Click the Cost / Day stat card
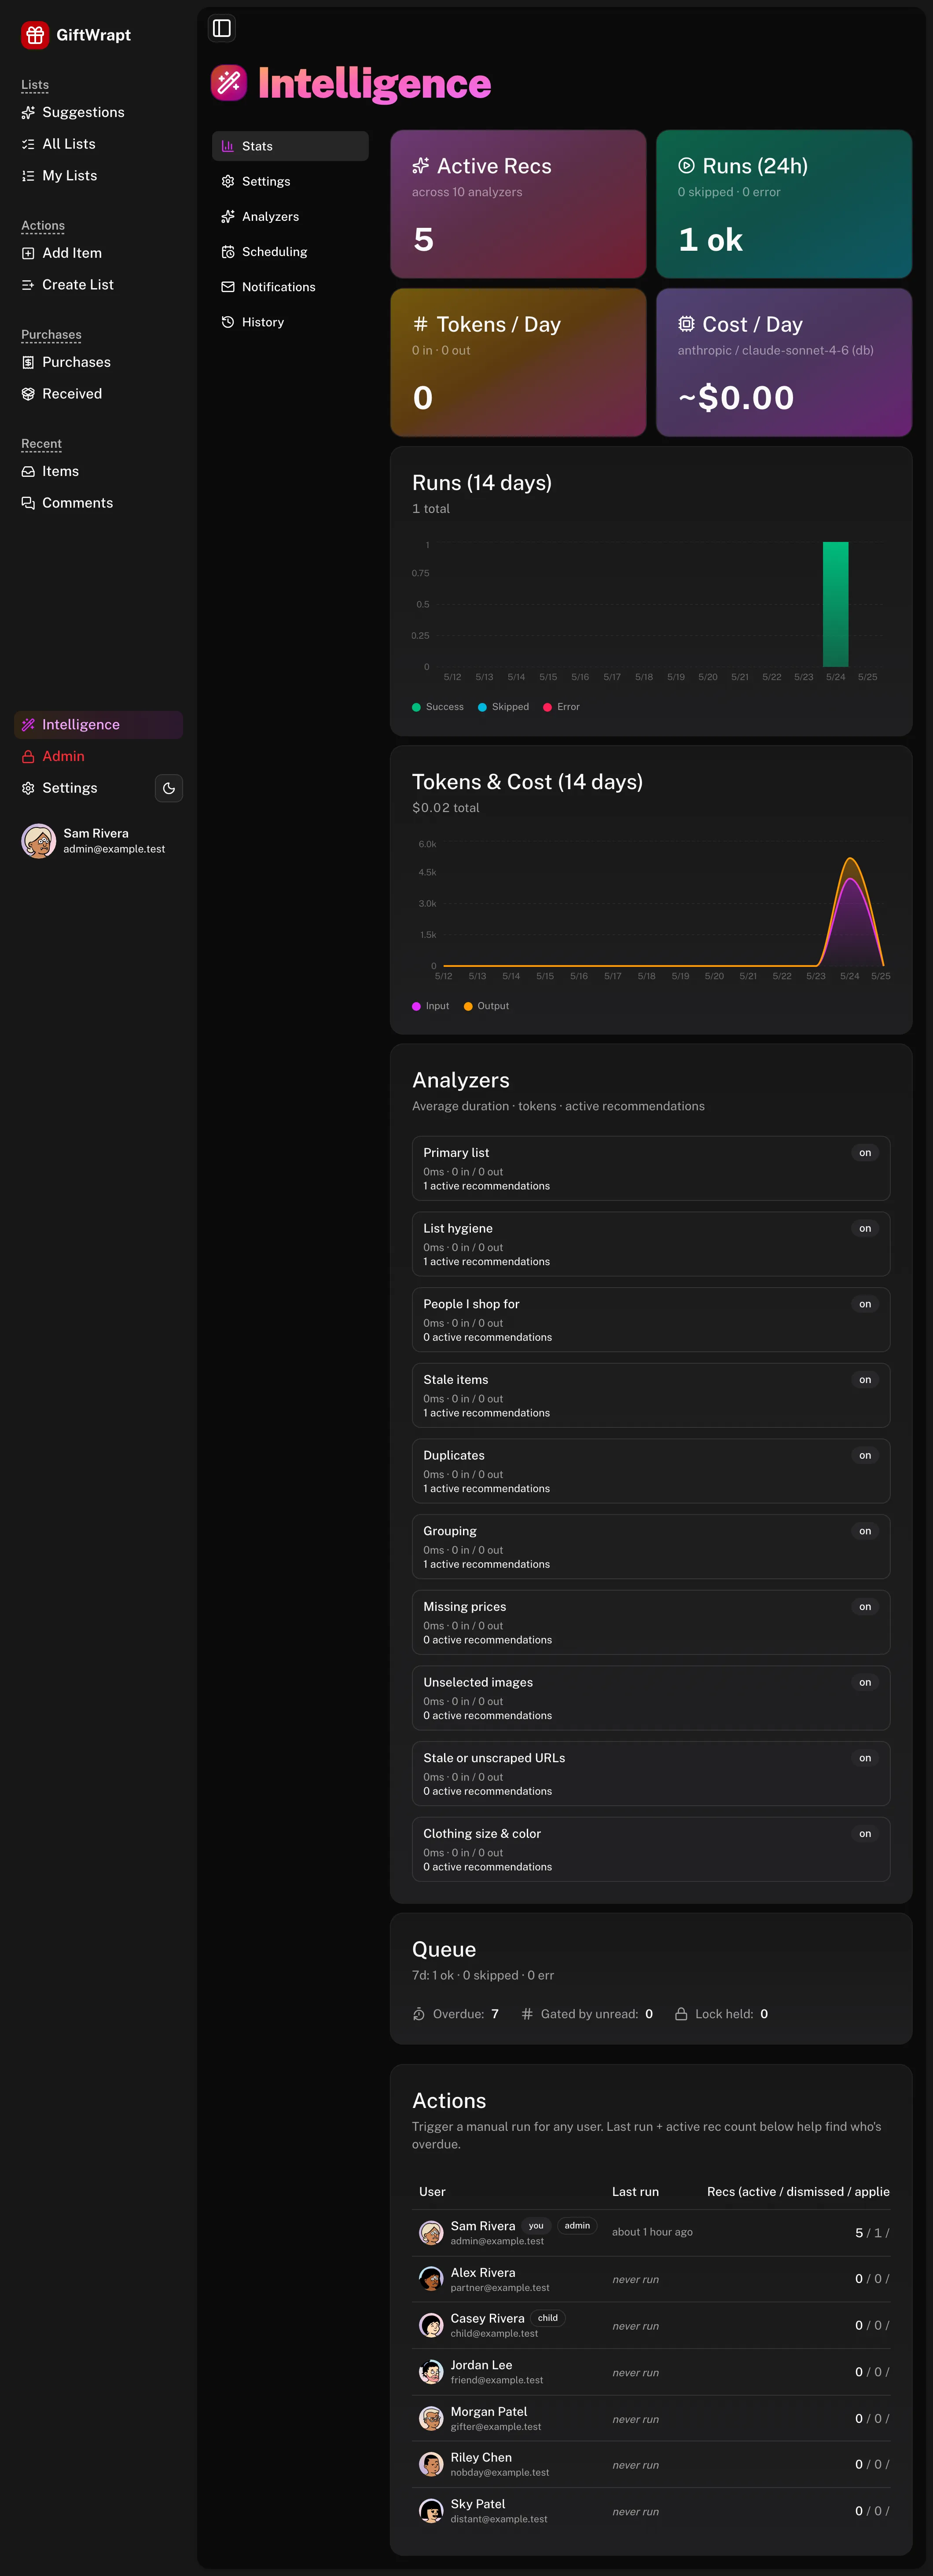The width and height of the screenshot is (933, 2576). tap(784, 363)
